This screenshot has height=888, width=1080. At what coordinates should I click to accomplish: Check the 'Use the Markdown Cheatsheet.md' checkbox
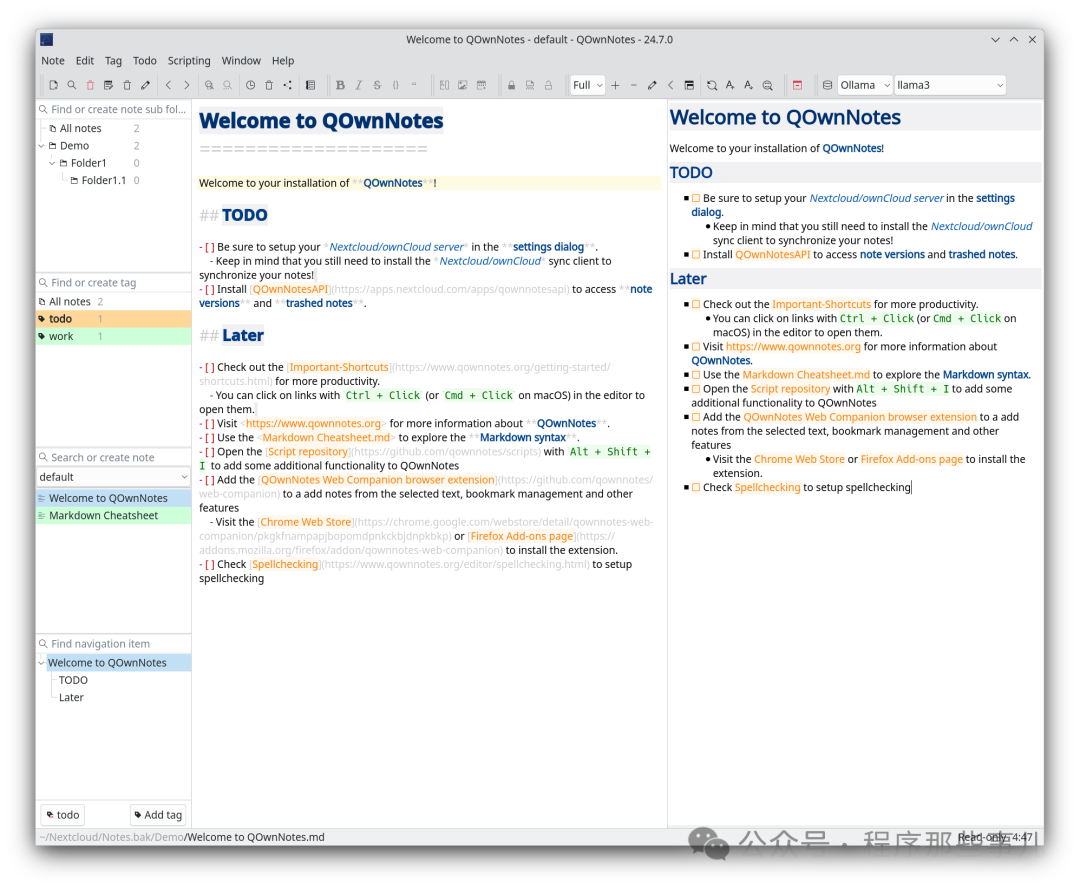[x=696, y=375]
